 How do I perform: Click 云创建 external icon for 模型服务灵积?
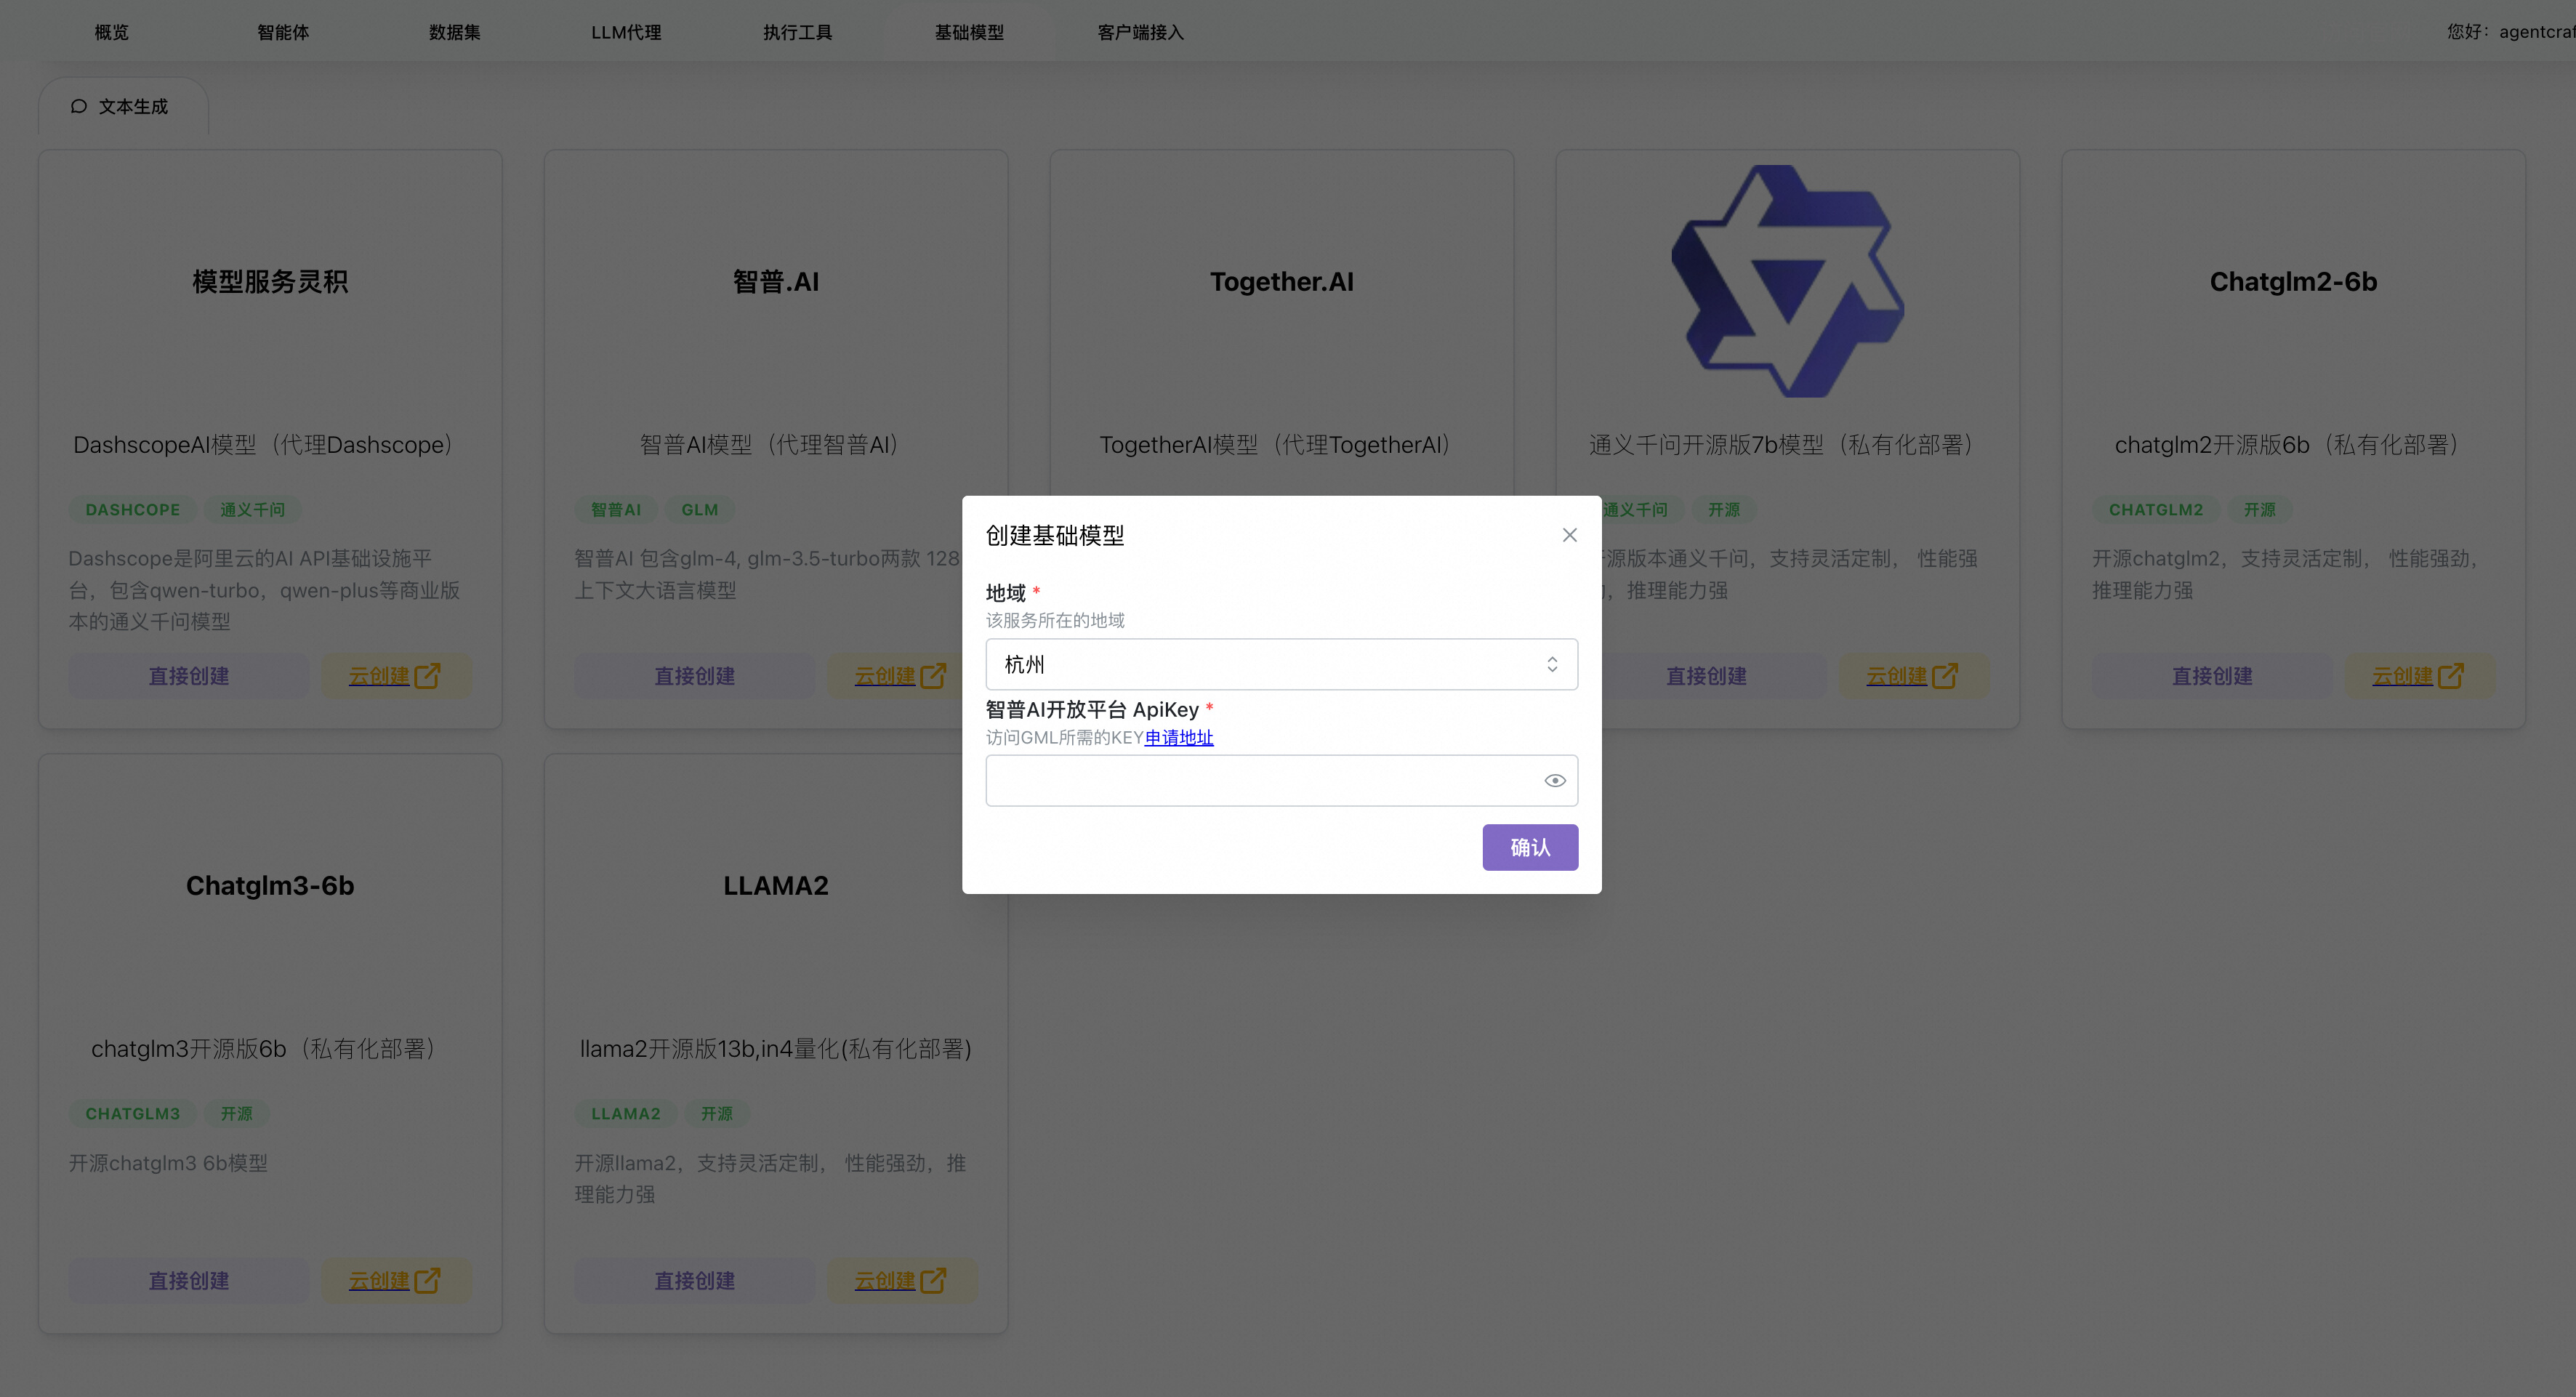pos(427,676)
